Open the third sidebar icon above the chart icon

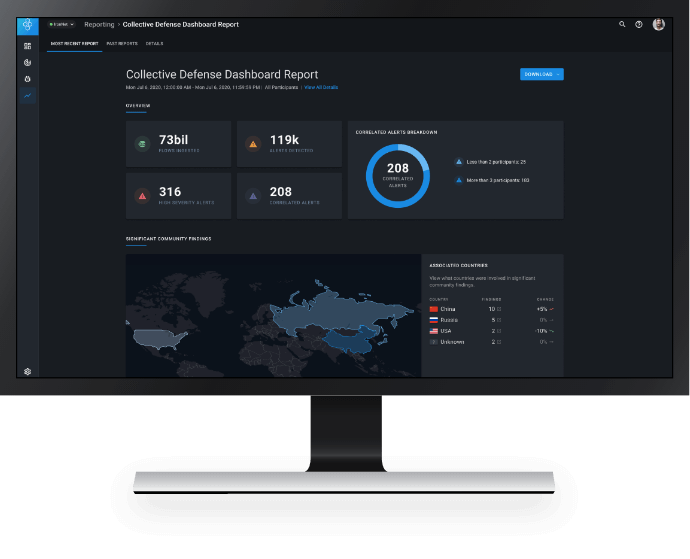click(27, 79)
